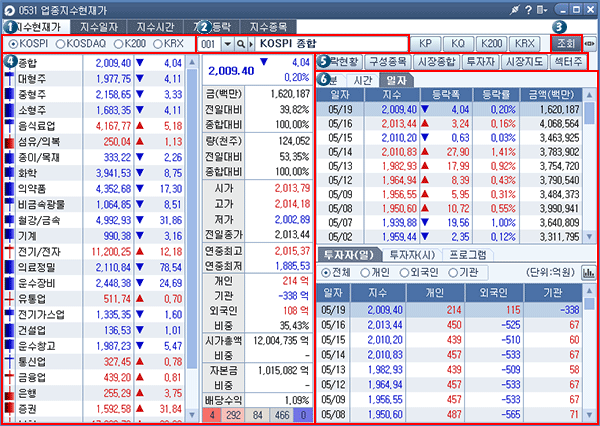Click the 외국인 column header in investor table
Screen dimensions: 600x426
[x=493, y=293]
